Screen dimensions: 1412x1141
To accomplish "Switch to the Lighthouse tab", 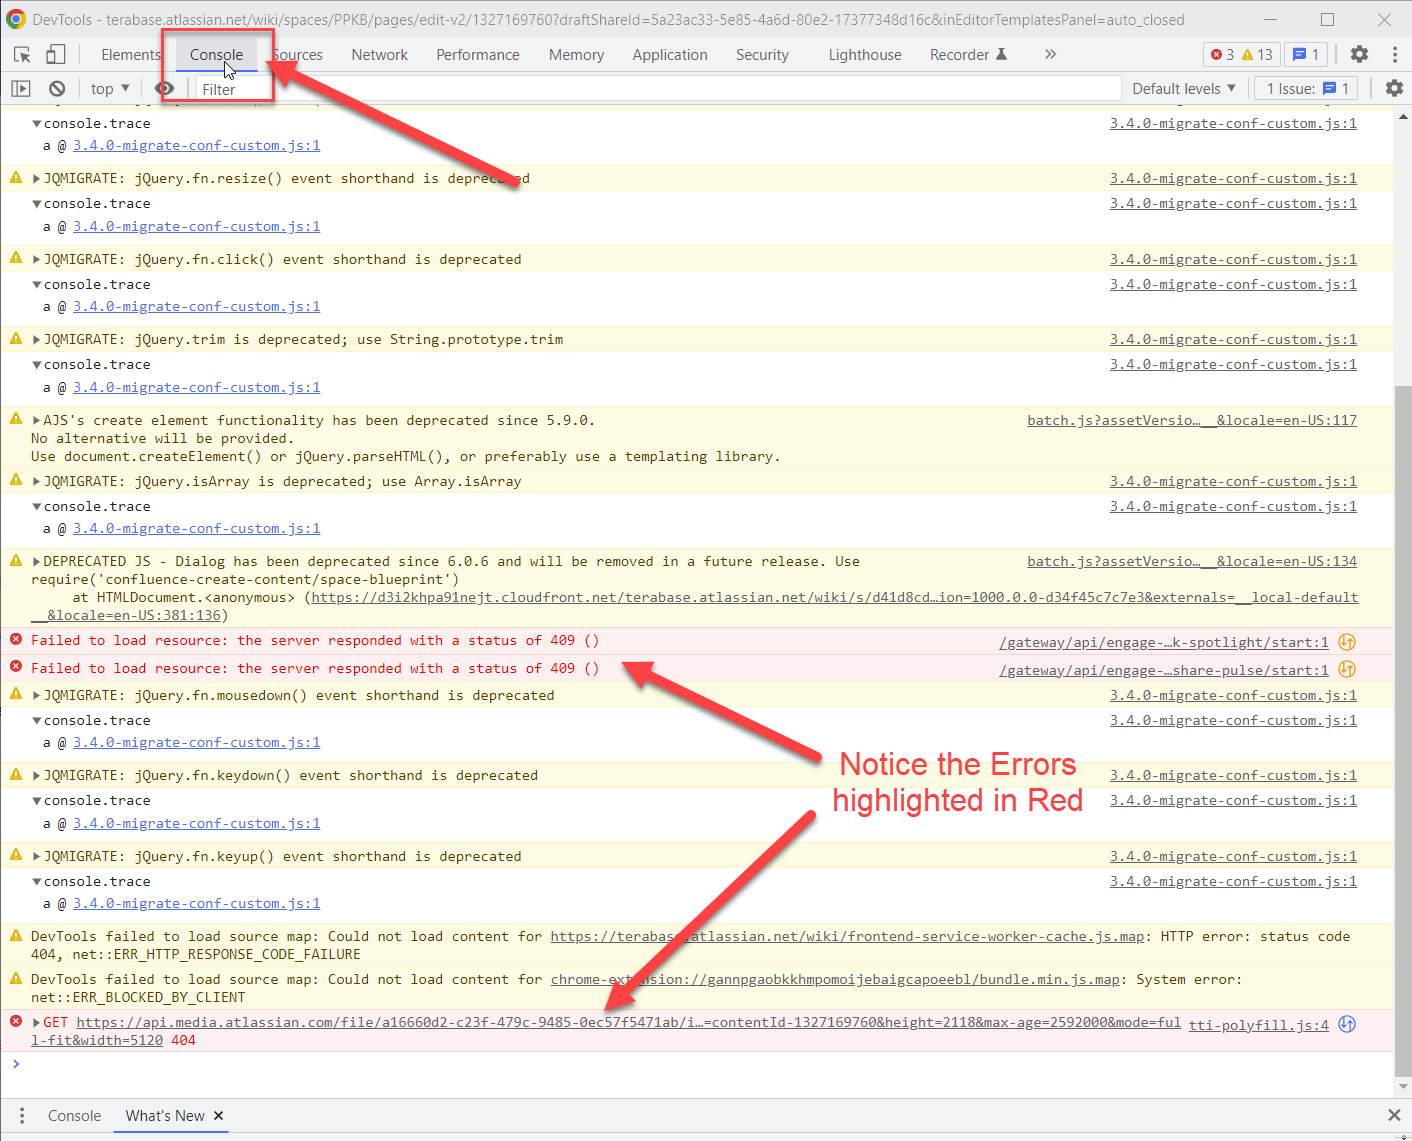I will pos(864,54).
